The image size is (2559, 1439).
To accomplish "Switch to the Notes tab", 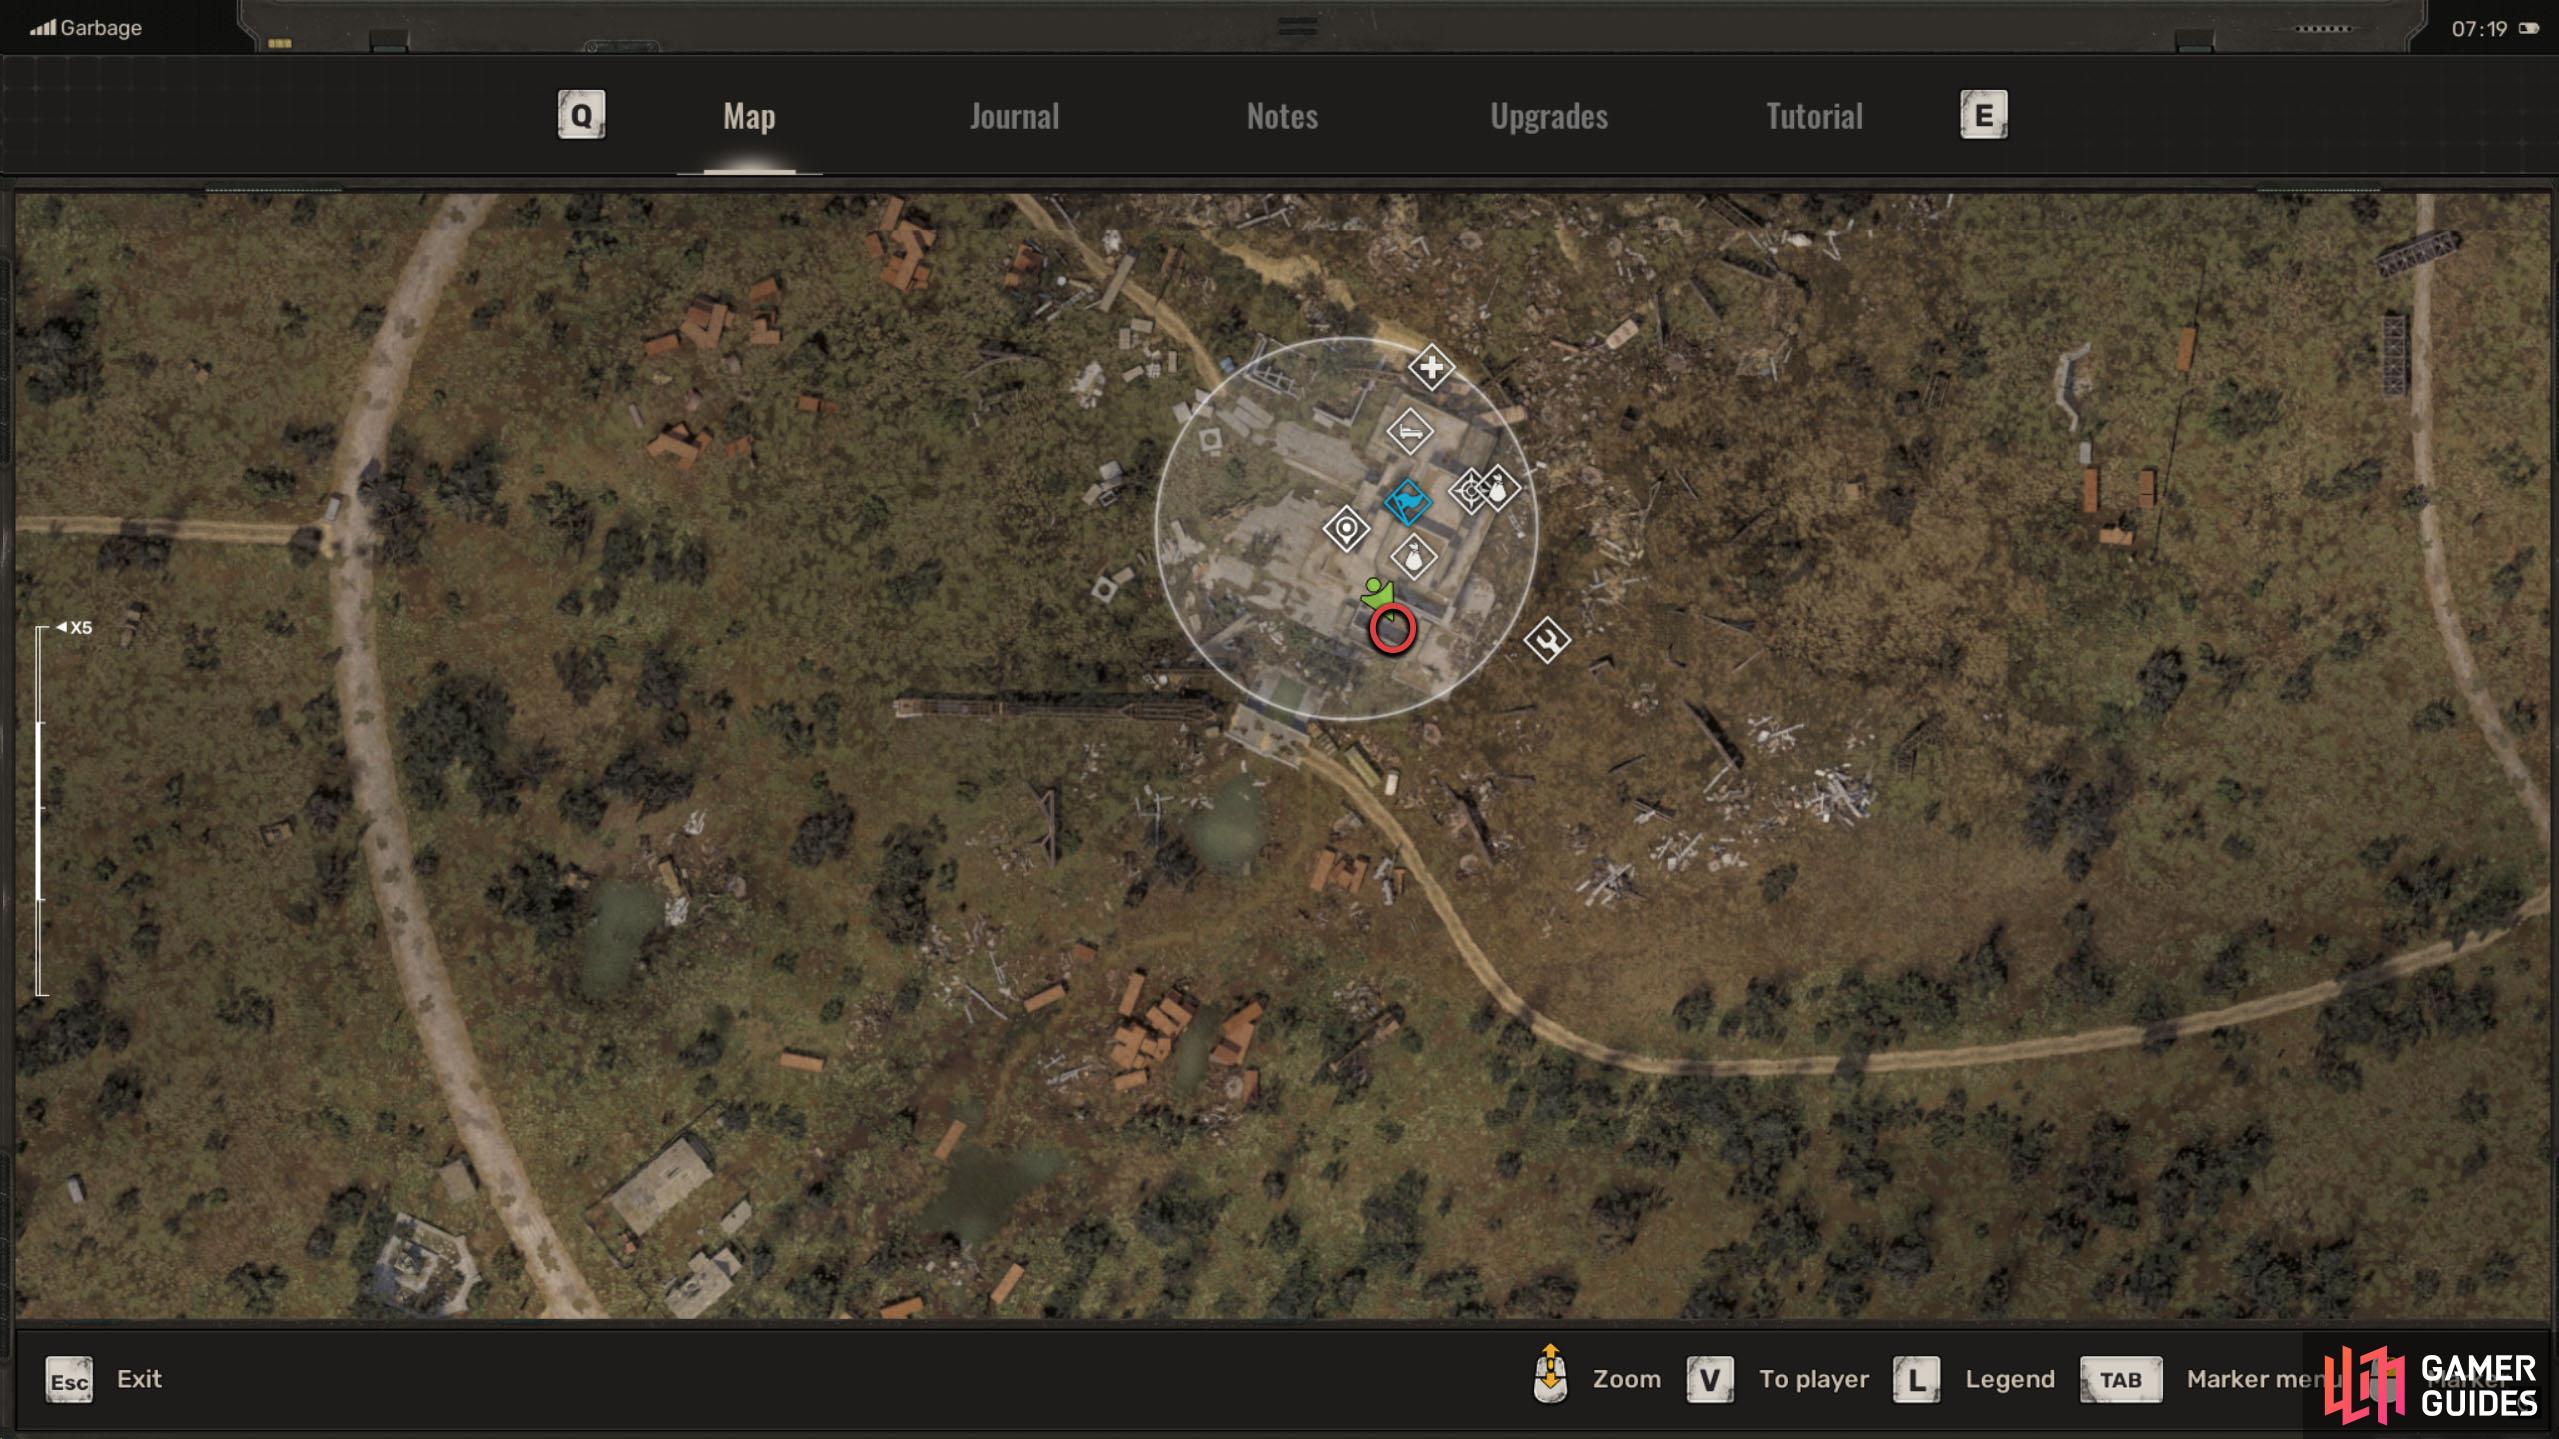I will point(1282,116).
